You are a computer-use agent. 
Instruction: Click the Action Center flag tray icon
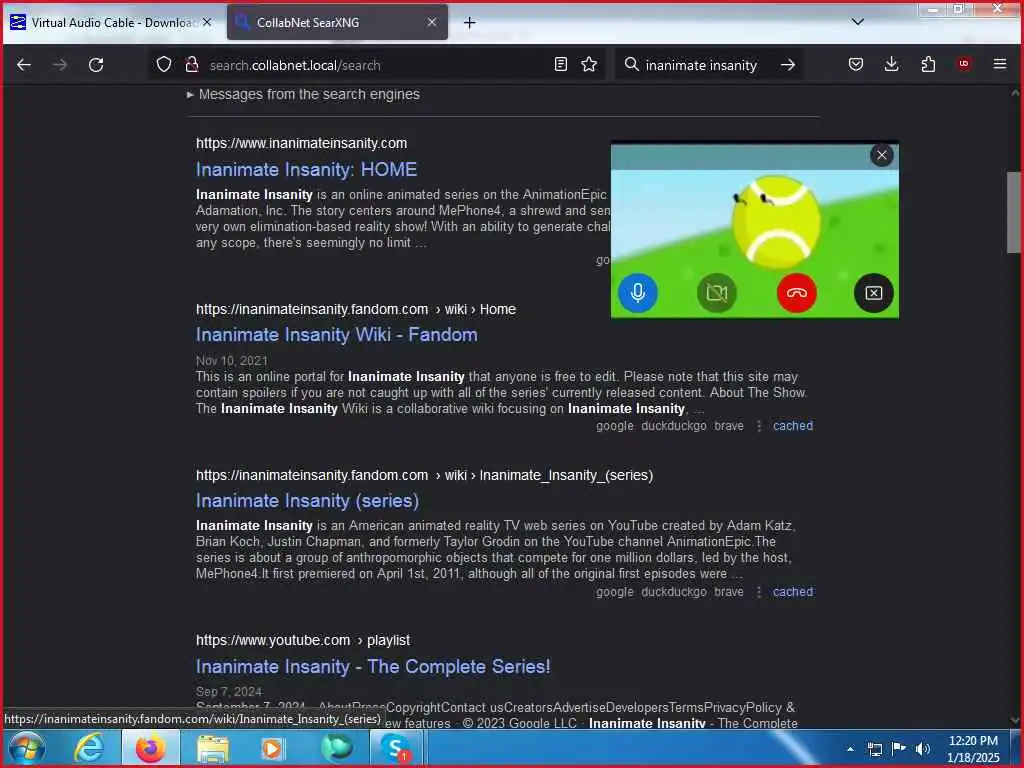point(899,749)
